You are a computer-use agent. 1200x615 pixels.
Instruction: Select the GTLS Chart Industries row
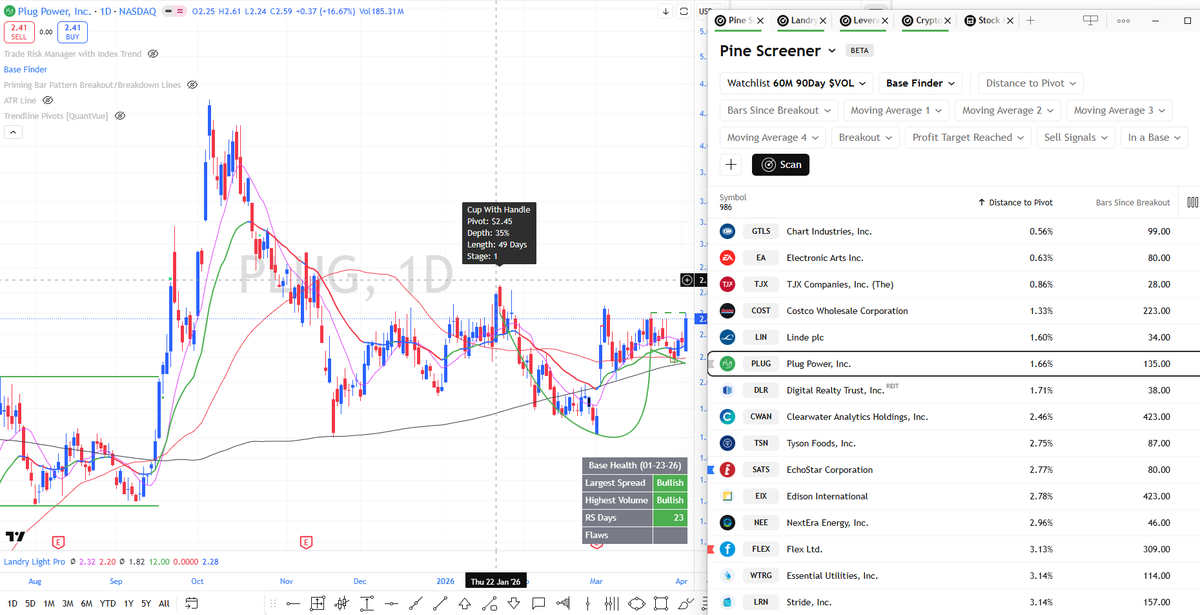tap(953, 231)
